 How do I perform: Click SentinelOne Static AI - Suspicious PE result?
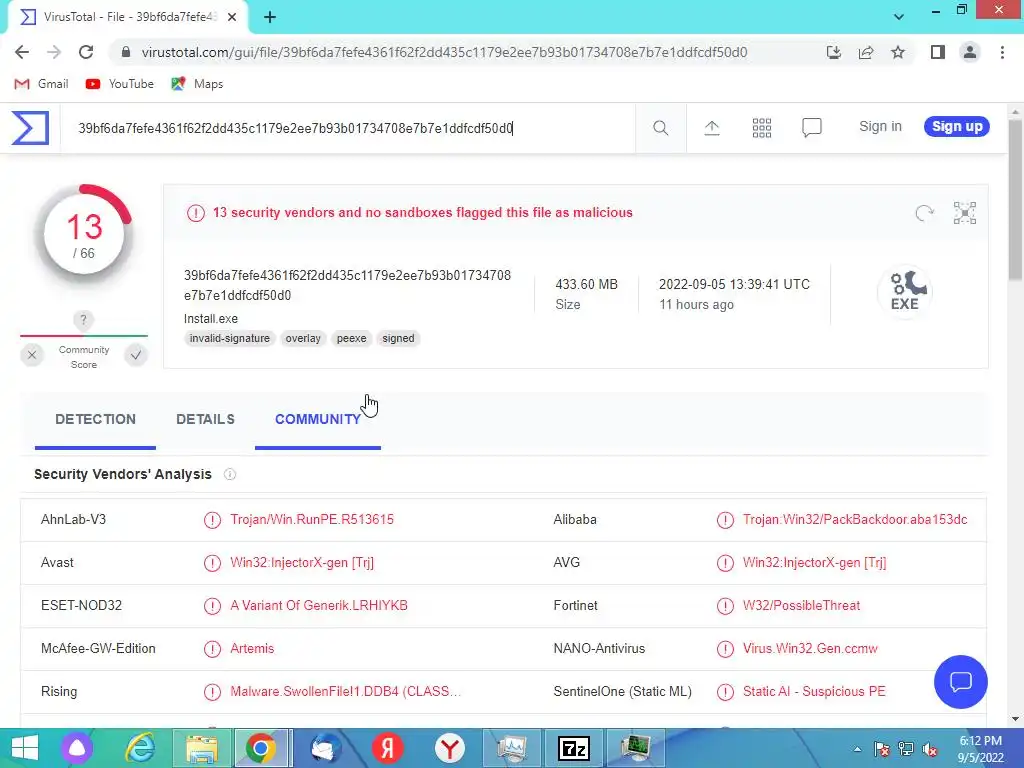coord(814,692)
